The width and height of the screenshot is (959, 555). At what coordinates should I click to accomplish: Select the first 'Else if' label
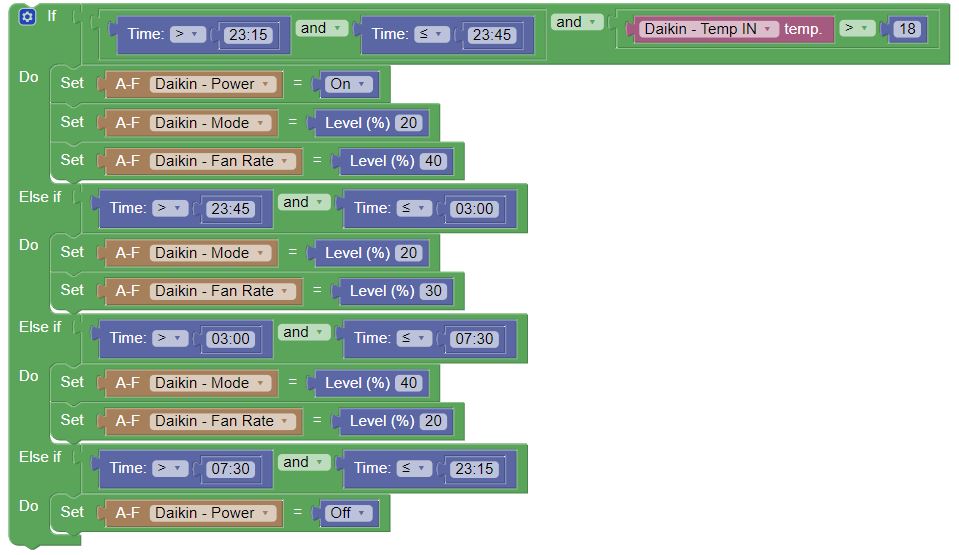coord(40,197)
